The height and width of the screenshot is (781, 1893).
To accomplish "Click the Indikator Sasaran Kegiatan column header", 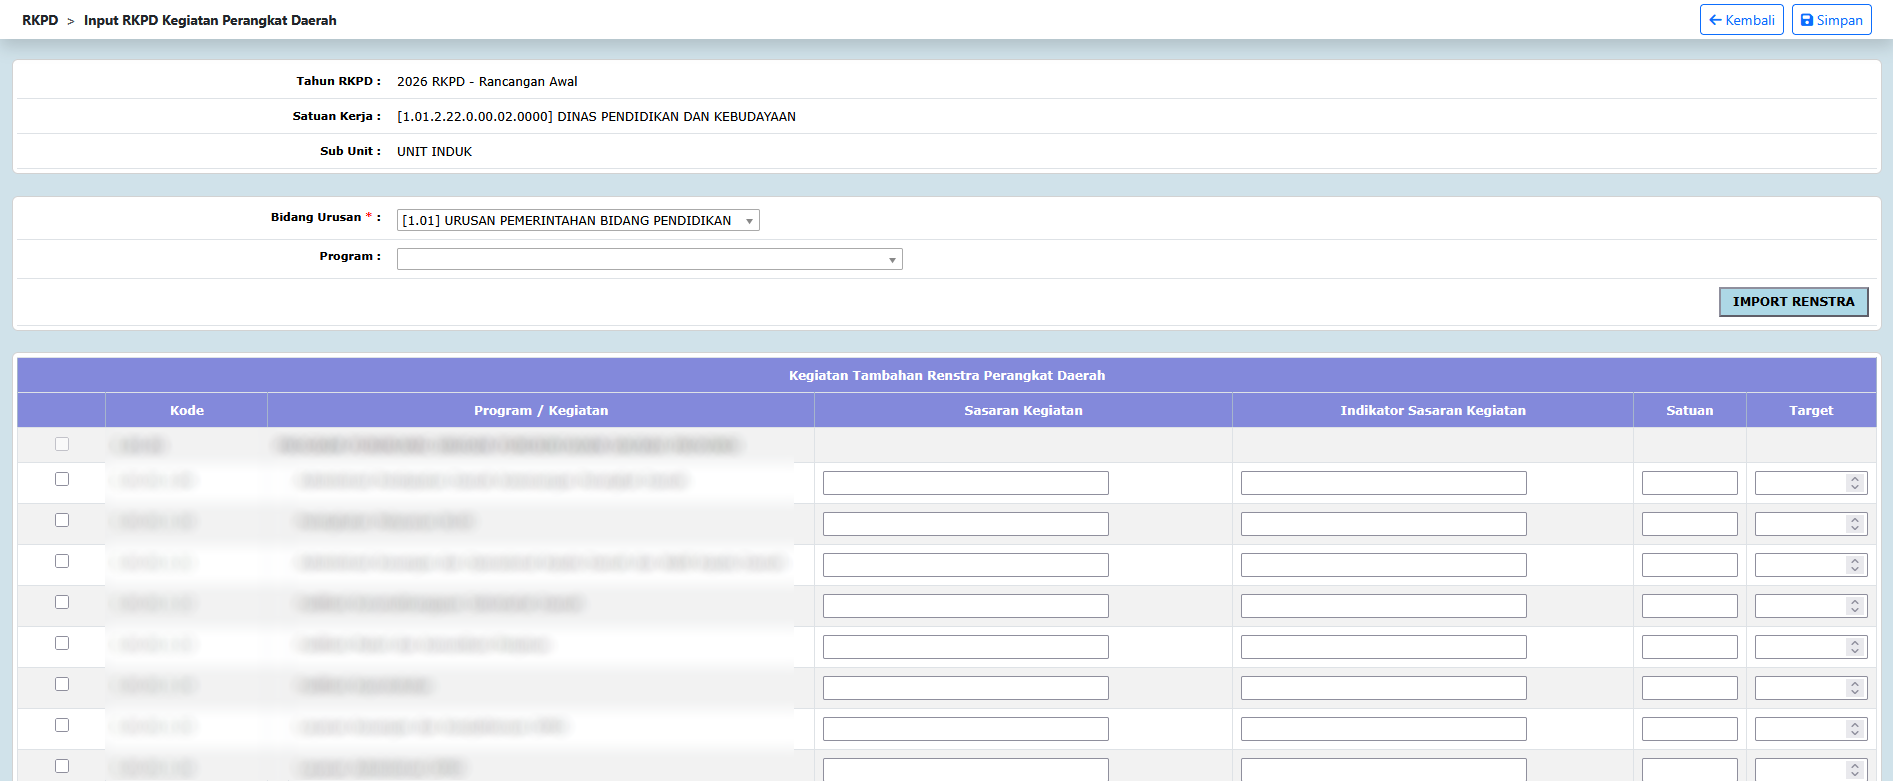I will click(1433, 410).
